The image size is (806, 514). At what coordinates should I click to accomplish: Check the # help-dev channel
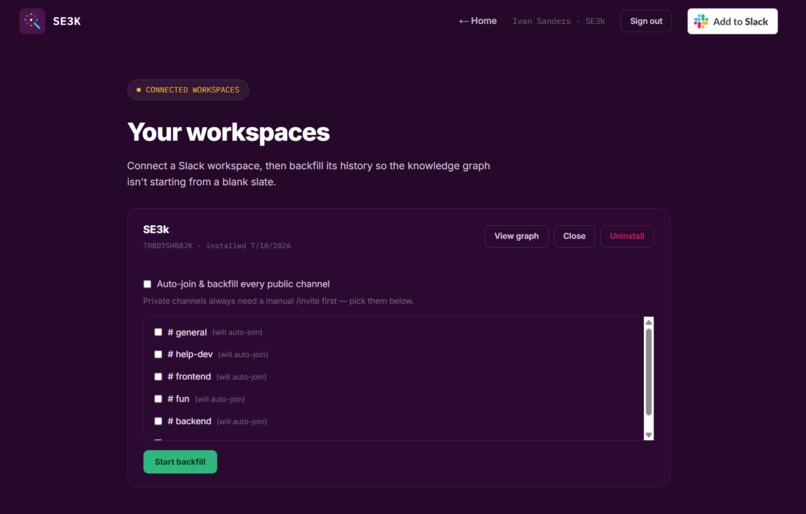(158, 354)
